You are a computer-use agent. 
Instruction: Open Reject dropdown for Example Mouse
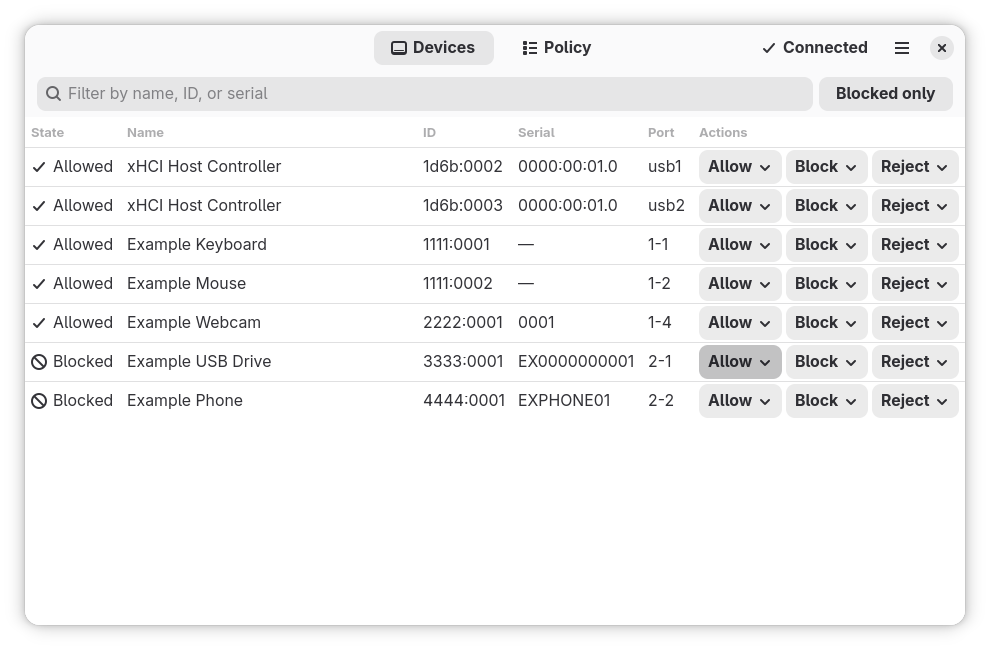tap(915, 284)
